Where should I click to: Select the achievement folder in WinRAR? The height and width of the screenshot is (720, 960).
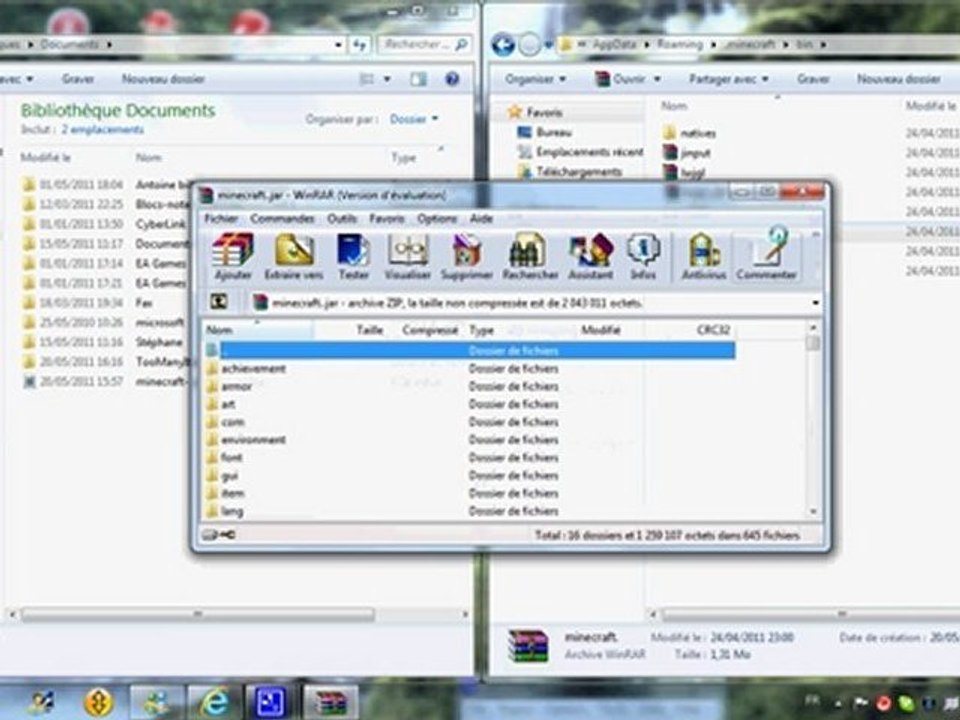[253, 369]
